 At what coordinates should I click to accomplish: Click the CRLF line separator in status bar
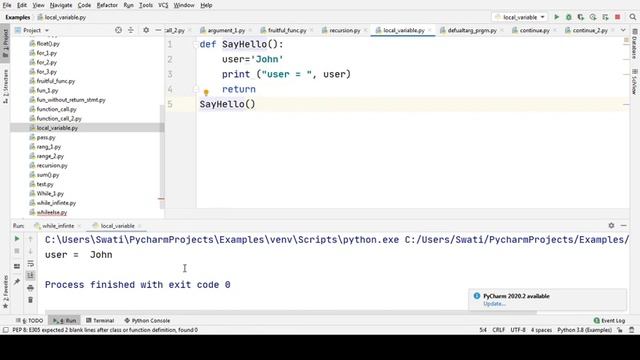coord(498,330)
